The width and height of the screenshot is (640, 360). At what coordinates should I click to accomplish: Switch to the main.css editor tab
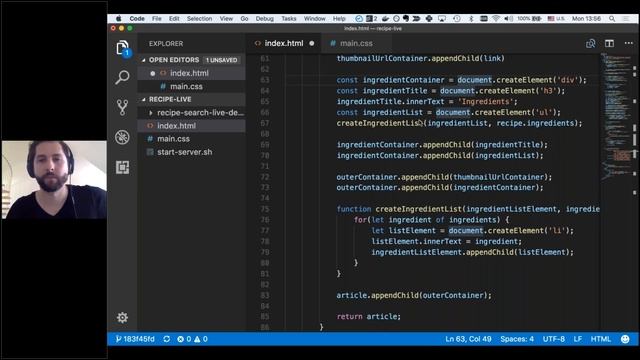pyautogui.click(x=356, y=43)
